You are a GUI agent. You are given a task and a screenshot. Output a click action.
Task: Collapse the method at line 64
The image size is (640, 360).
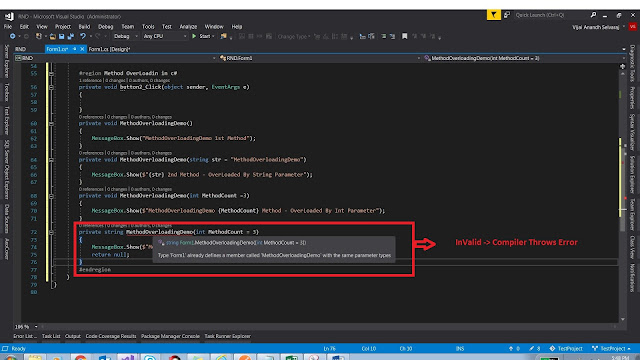tap(51, 160)
